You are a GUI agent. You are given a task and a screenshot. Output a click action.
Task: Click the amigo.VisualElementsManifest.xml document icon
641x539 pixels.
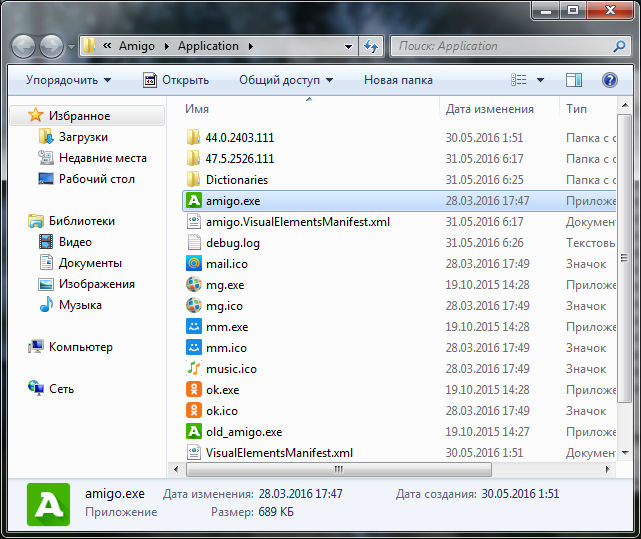tap(194, 222)
